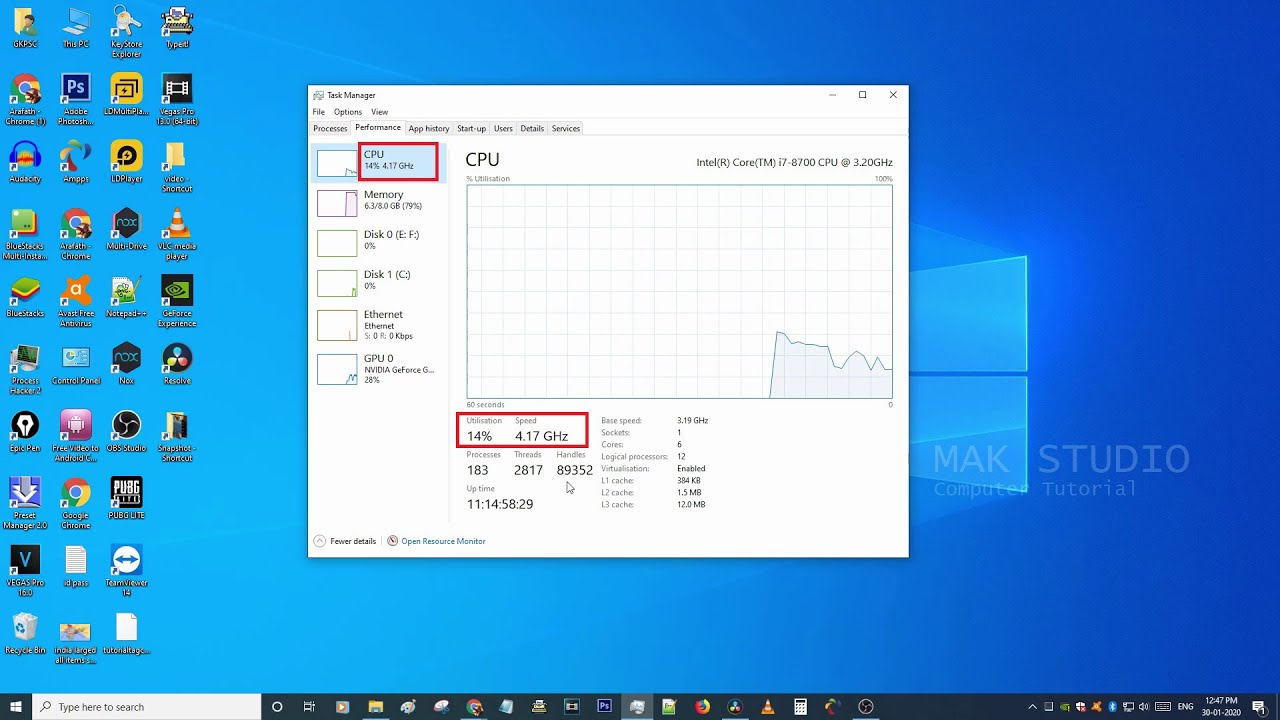This screenshot has height=720, width=1280.
Task: Open Resource Monitor link
Action: (x=436, y=541)
